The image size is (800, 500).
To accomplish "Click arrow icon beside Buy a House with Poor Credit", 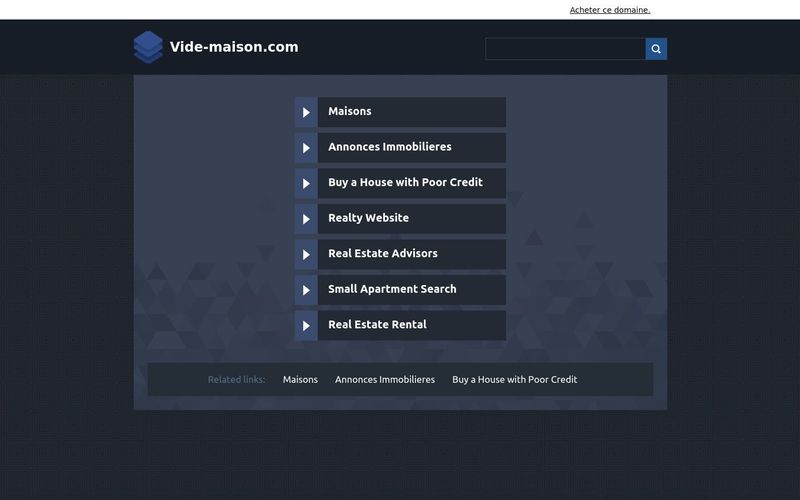I will tap(306, 183).
